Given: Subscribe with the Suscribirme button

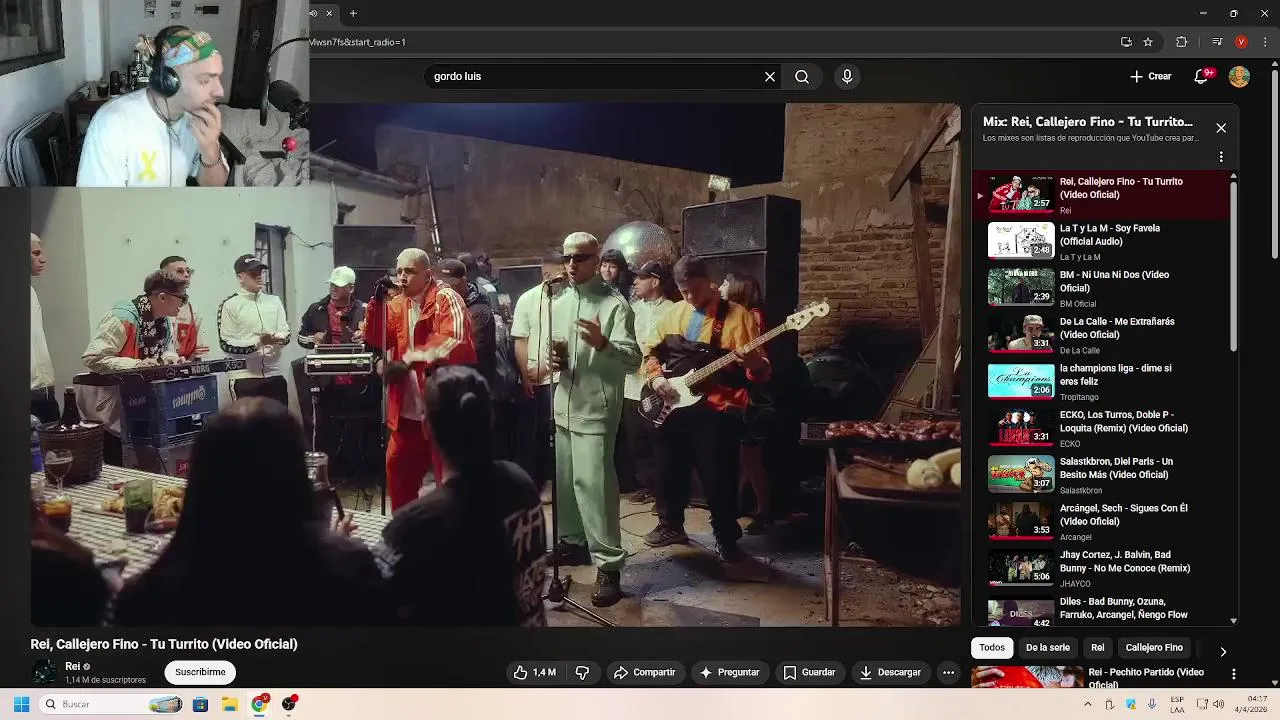Looking at the screenshot, I should coord(200,673).
